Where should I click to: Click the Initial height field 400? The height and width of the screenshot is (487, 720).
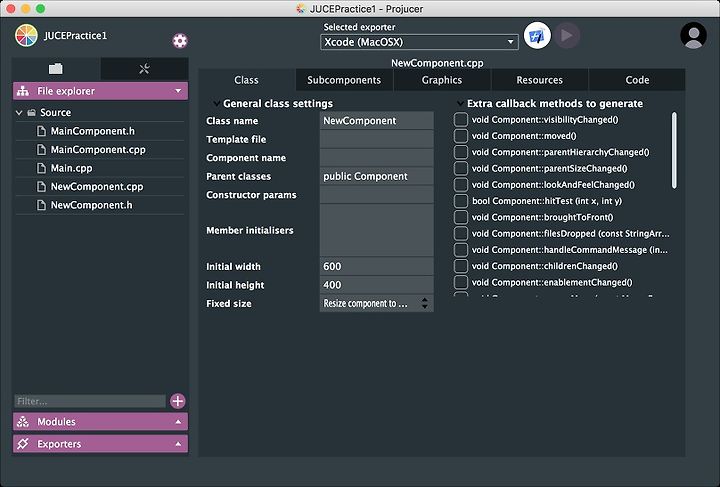coord(376,285)
